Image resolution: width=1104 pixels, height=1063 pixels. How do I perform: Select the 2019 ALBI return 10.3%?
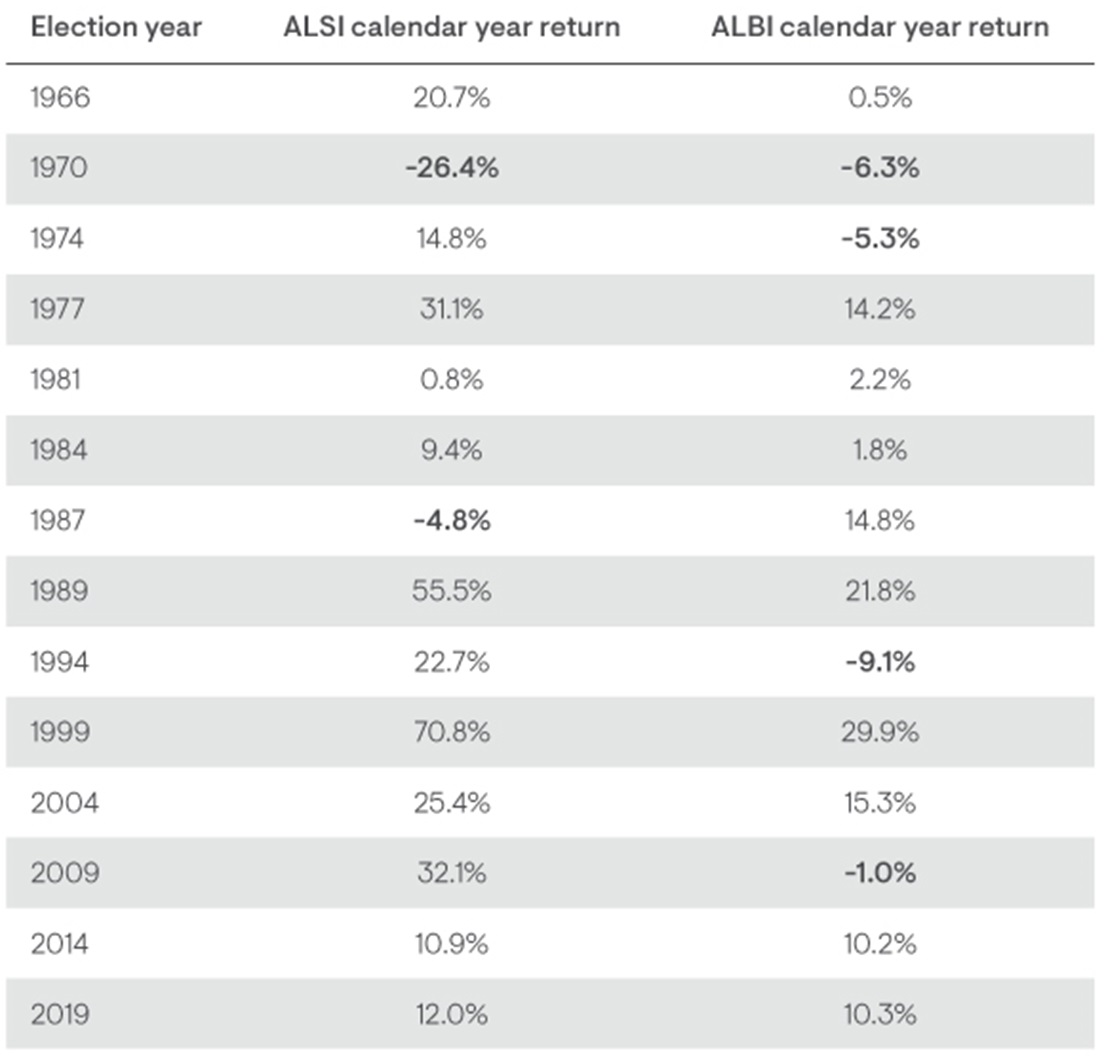pos(879,1015)
